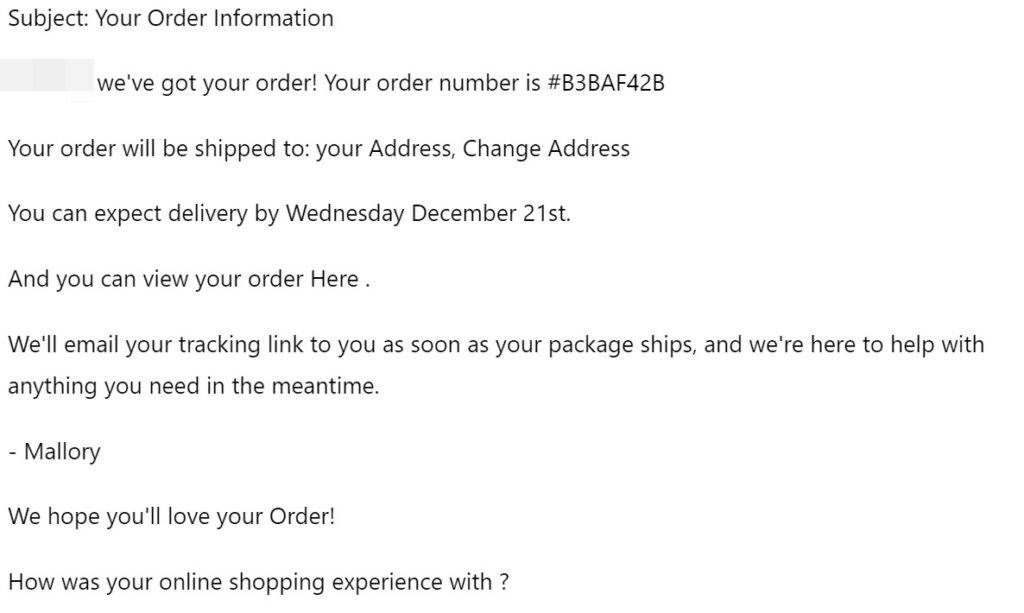
Task: Click the "We hope you'll love your Order!" line
Action: [172, 517]
